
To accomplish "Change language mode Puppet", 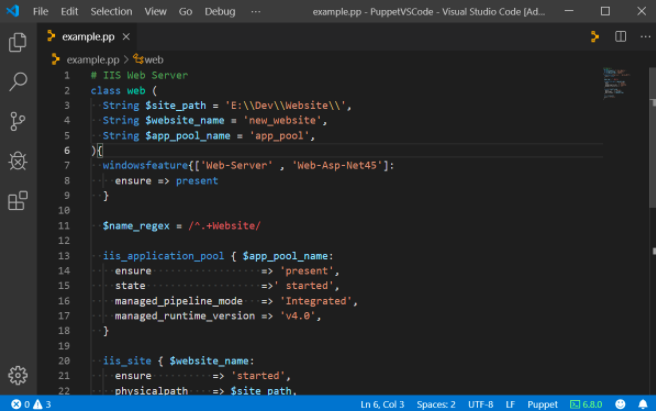I will pyautogui.click(x=542, y=404).
